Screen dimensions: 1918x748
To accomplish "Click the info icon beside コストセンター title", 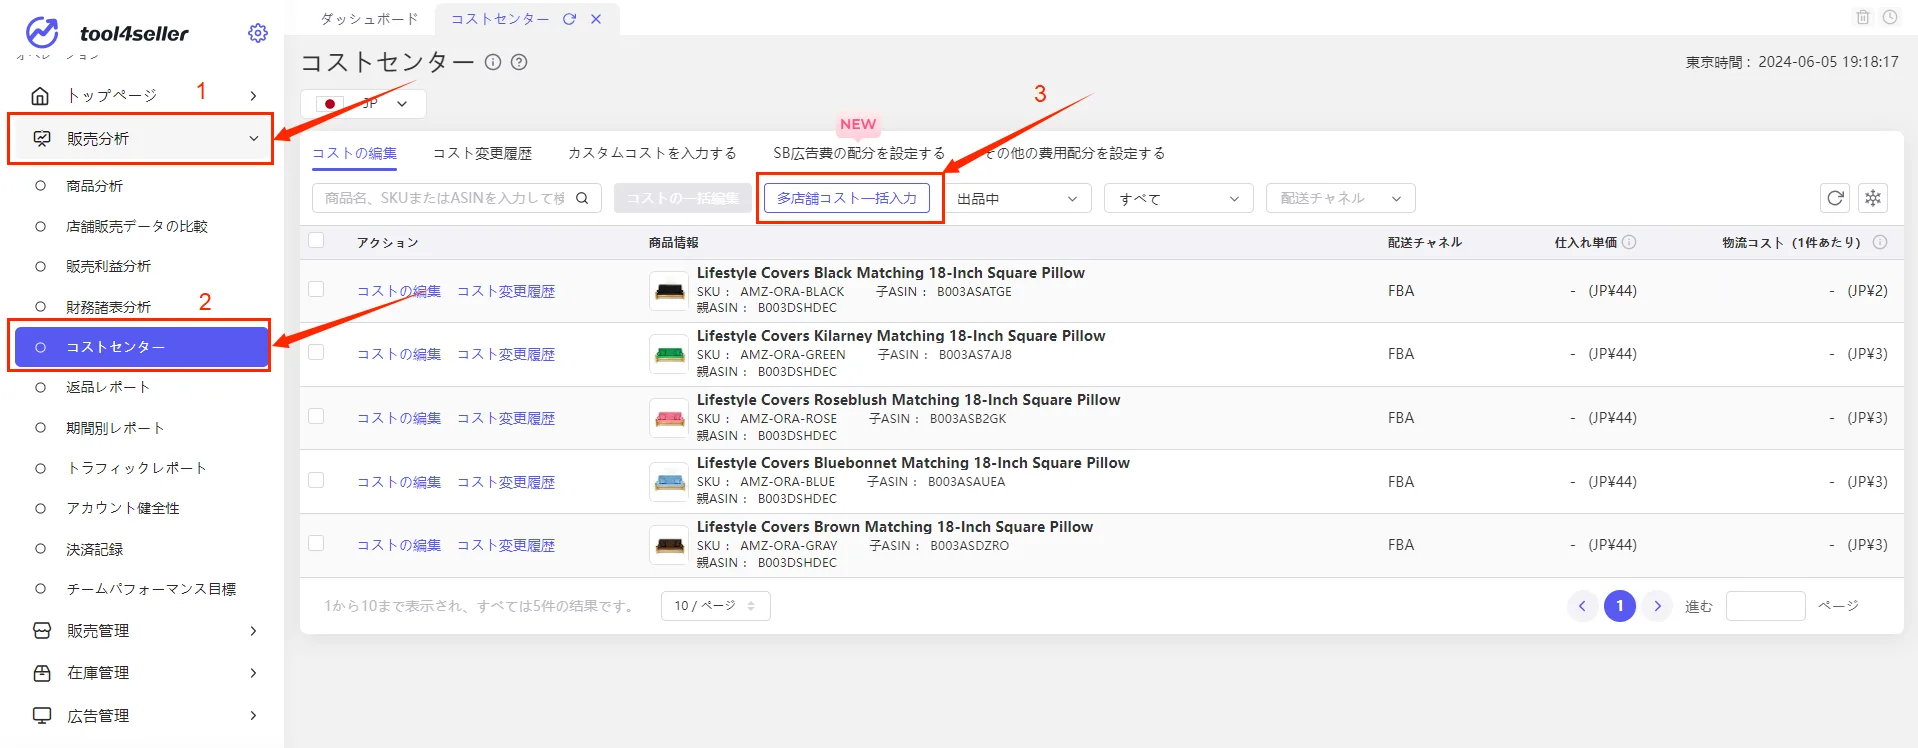I will coord(493,62).
